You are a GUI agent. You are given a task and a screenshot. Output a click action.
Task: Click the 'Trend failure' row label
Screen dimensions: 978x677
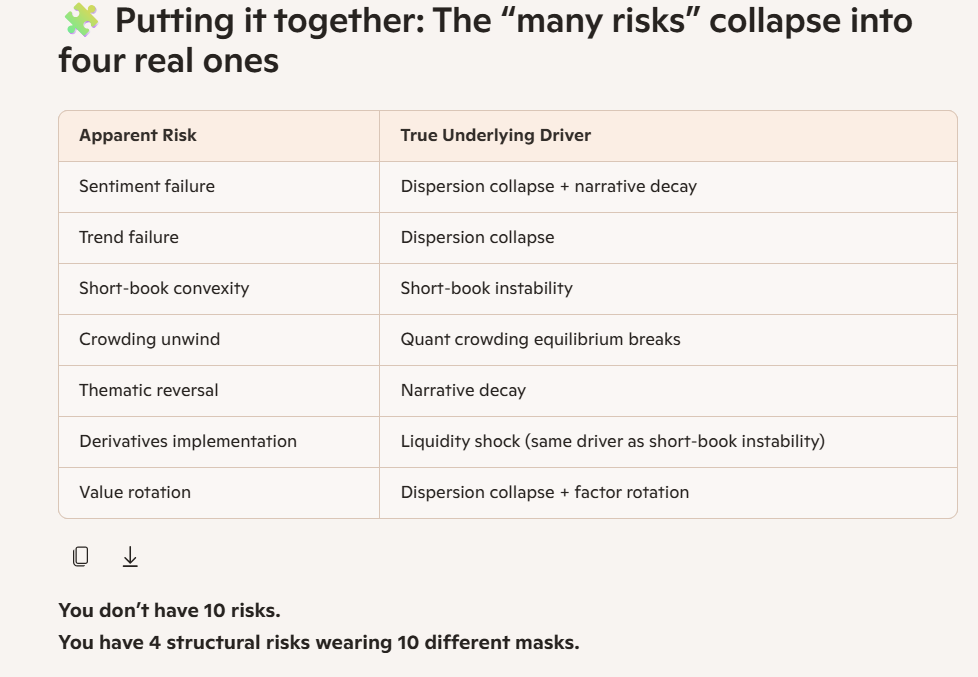pos(128,237)
